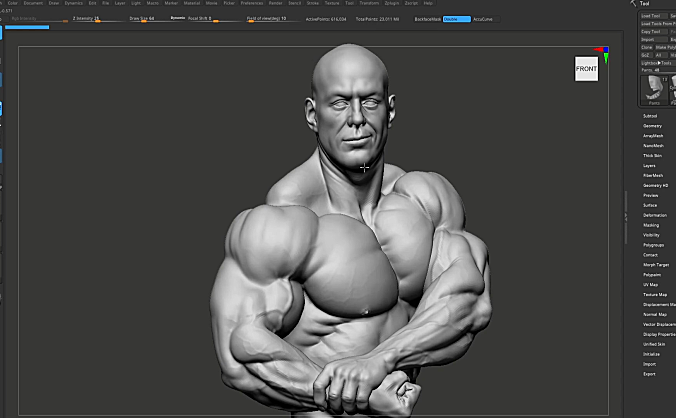This screenshot has height=418, width=676.
Task: Expand the Subtool sub-palette
Action: coord(650,116)
